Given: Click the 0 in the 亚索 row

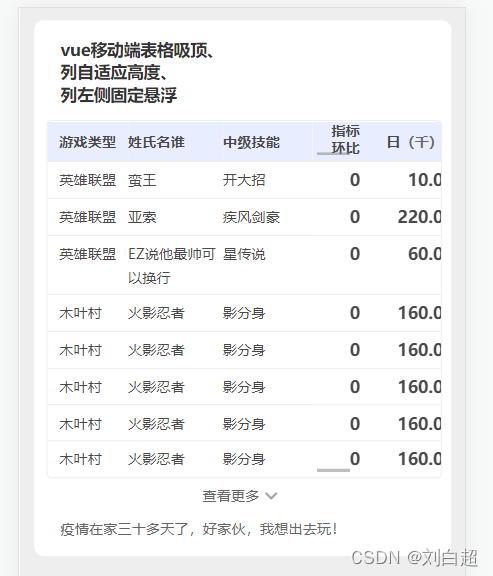Looking at the screenshot, I should click(x=355, y=217).
